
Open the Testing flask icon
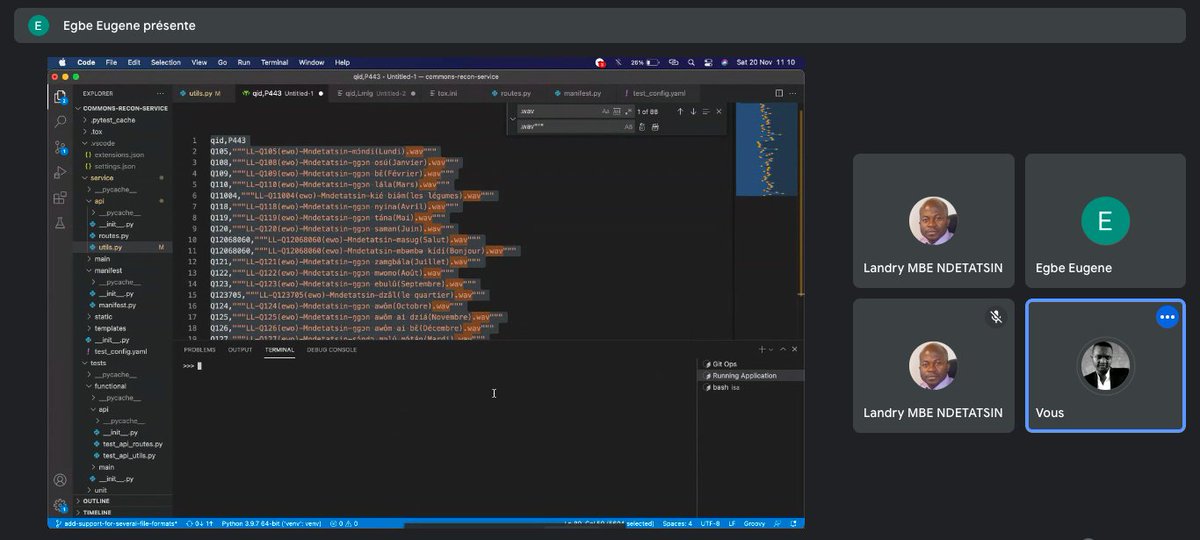(x=60, y=223)
